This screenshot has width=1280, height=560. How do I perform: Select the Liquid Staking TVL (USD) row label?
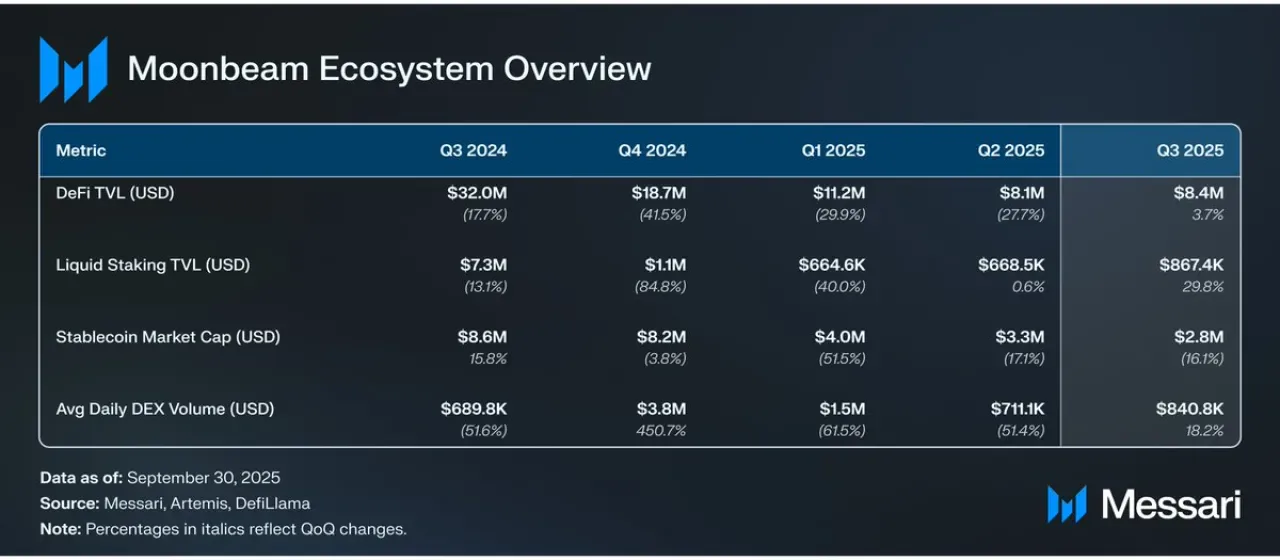tap(153, 265)
